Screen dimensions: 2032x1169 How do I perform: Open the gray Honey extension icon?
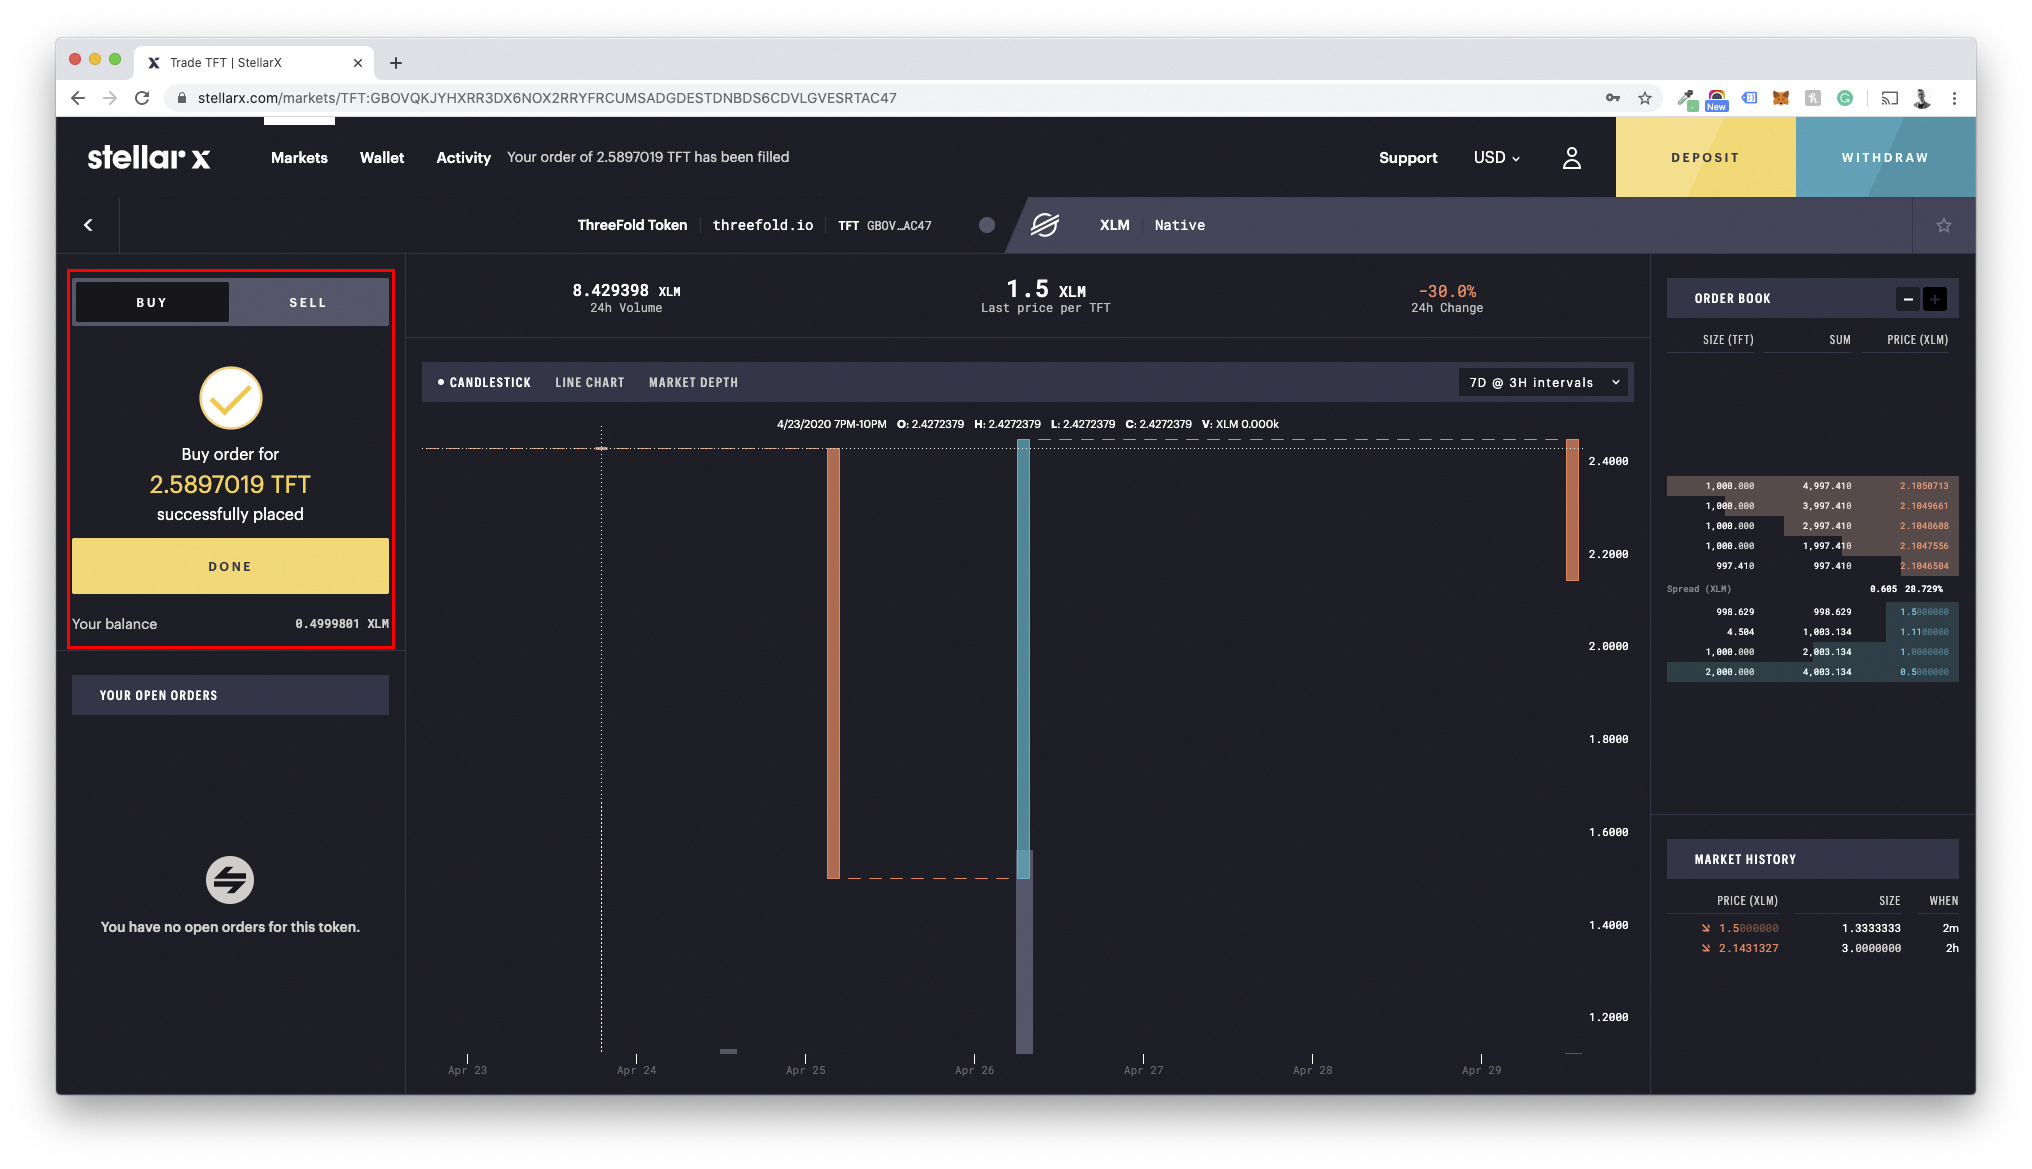[x=1813, y=98]
